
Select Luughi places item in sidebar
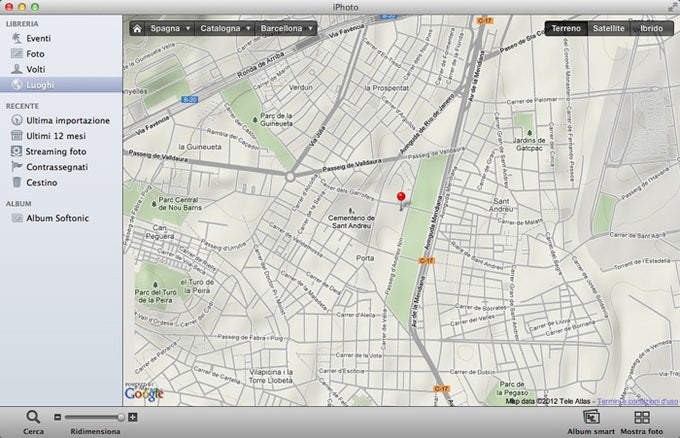tap(61, 85)
